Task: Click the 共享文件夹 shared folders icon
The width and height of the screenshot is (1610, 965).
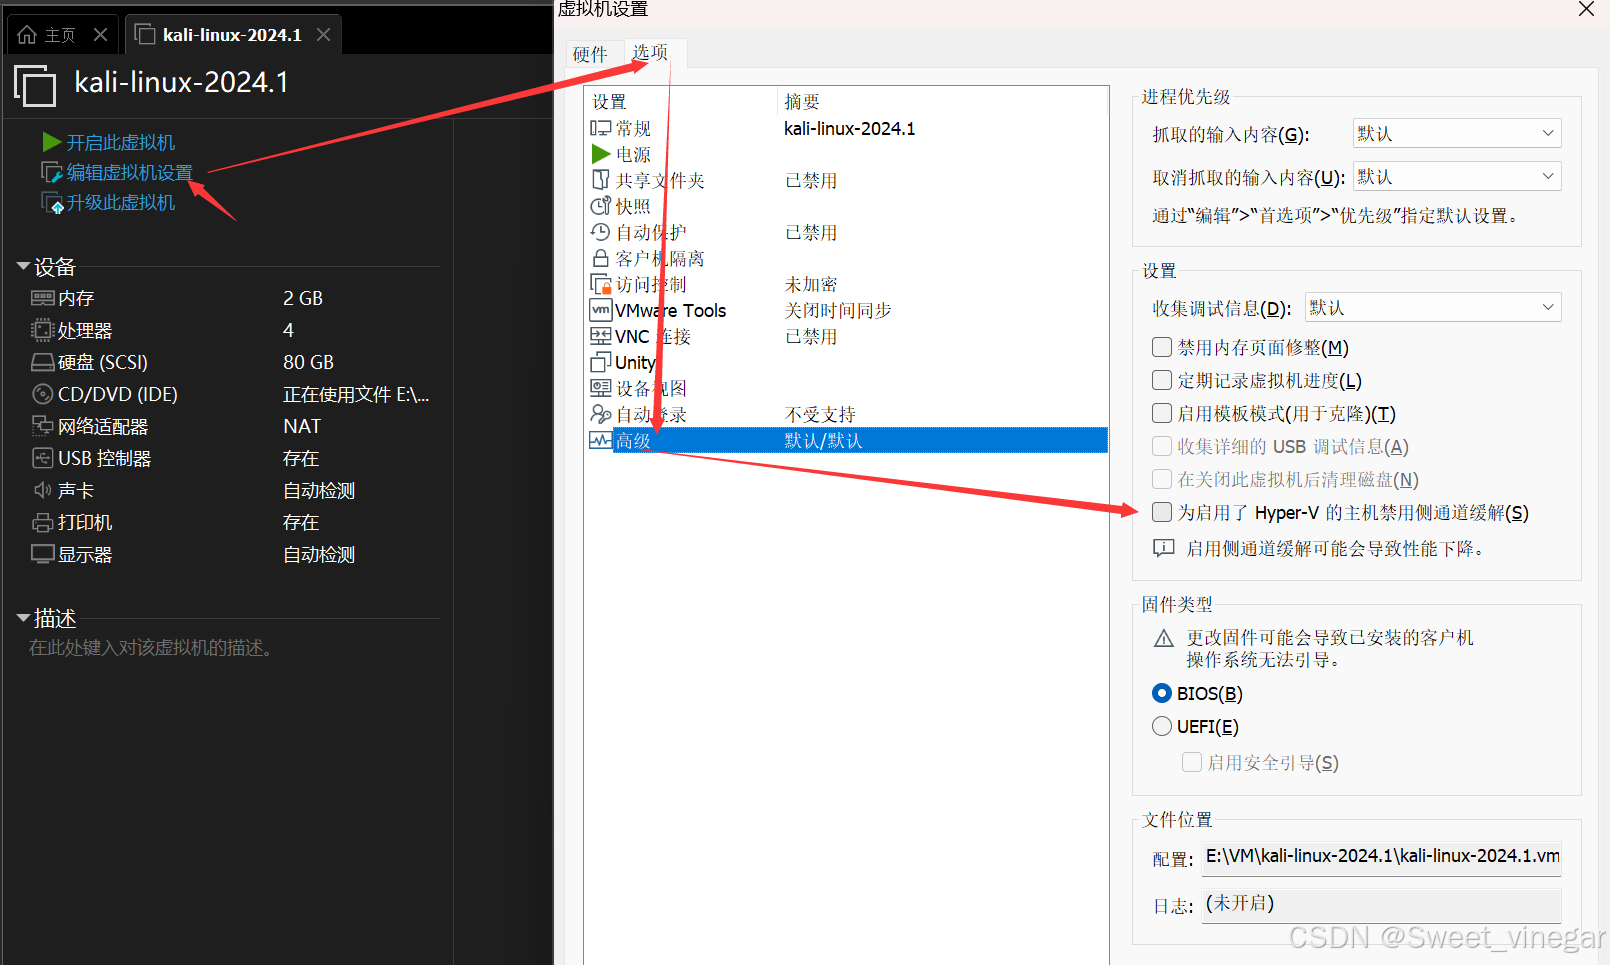Action: point(600,180)
